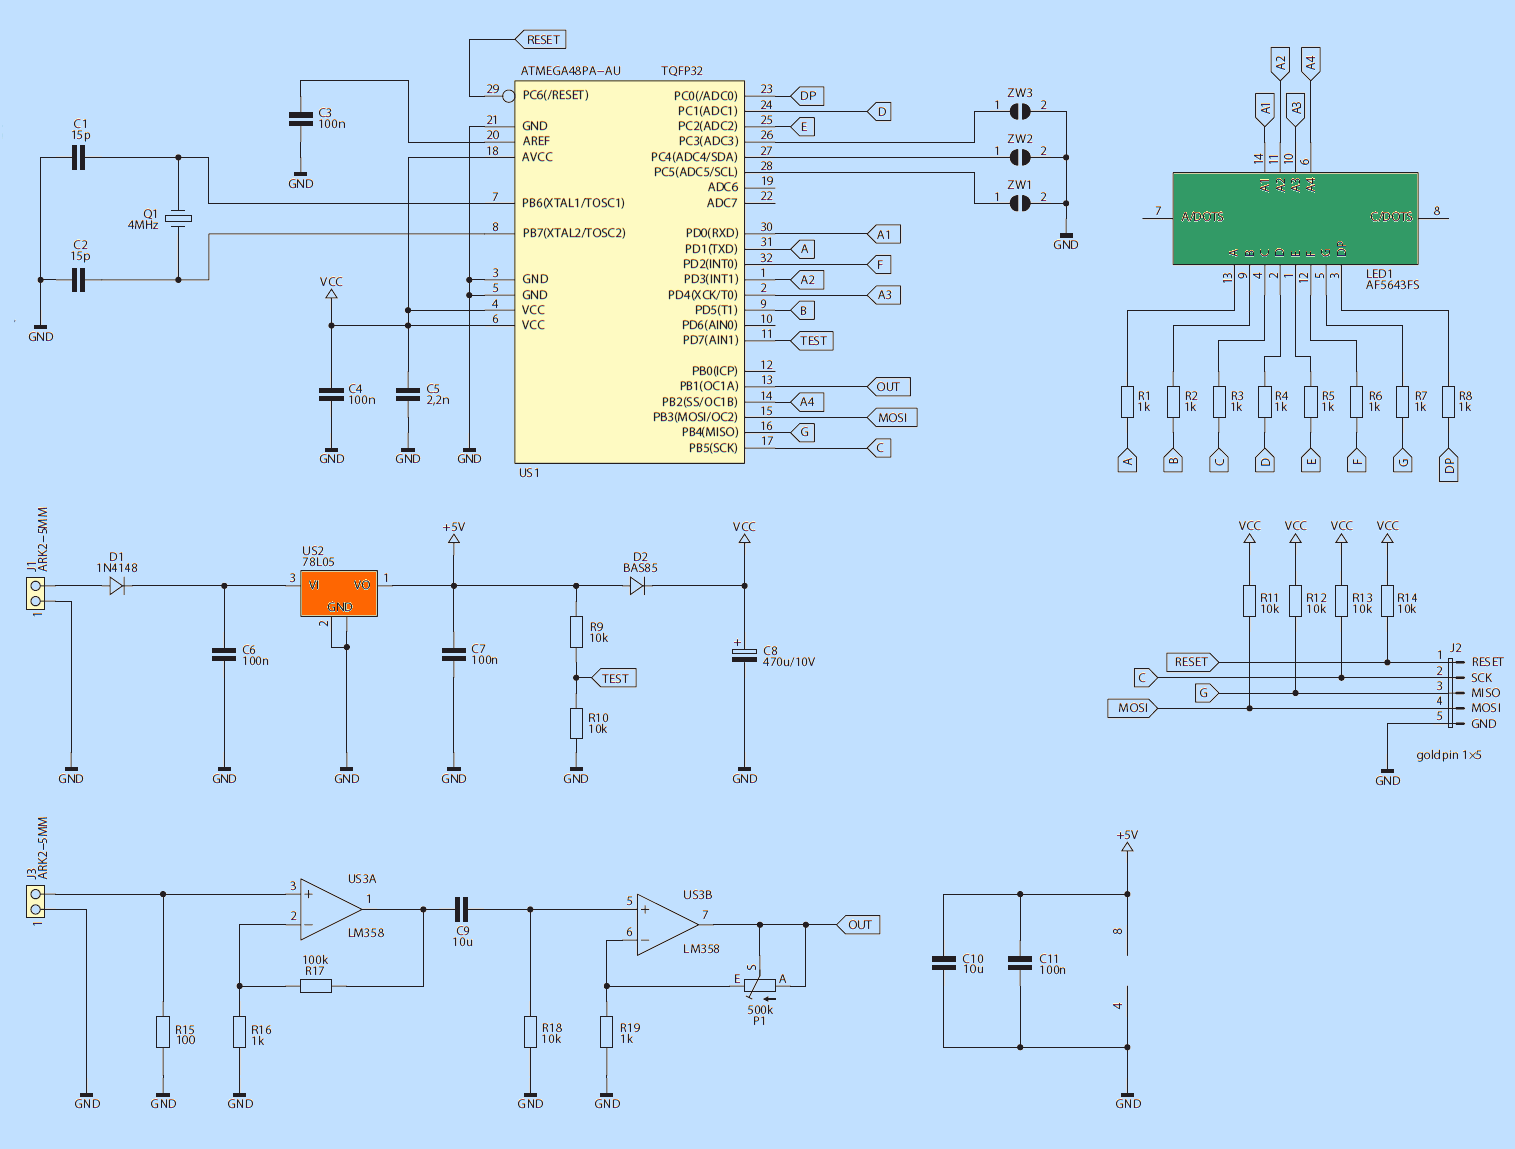Viewport: 1515px width, 1149px height.
Task: Click the "AVCC" pin name text
Action: tap(537, 157)
